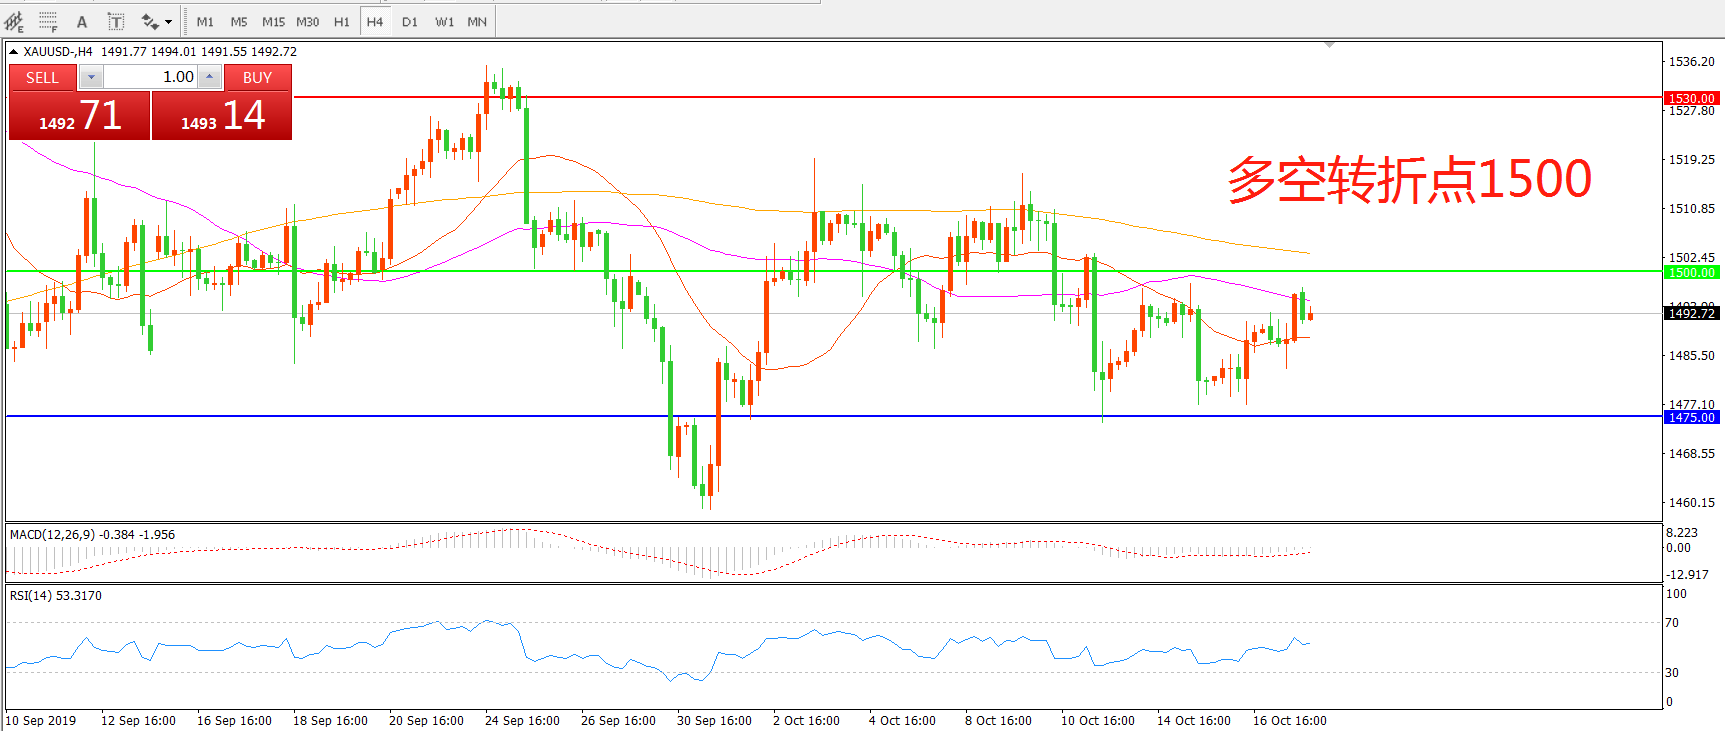1725x731 pixels.
Task: Collapse One Click Trading panel triangle
Action: (14, 52)
